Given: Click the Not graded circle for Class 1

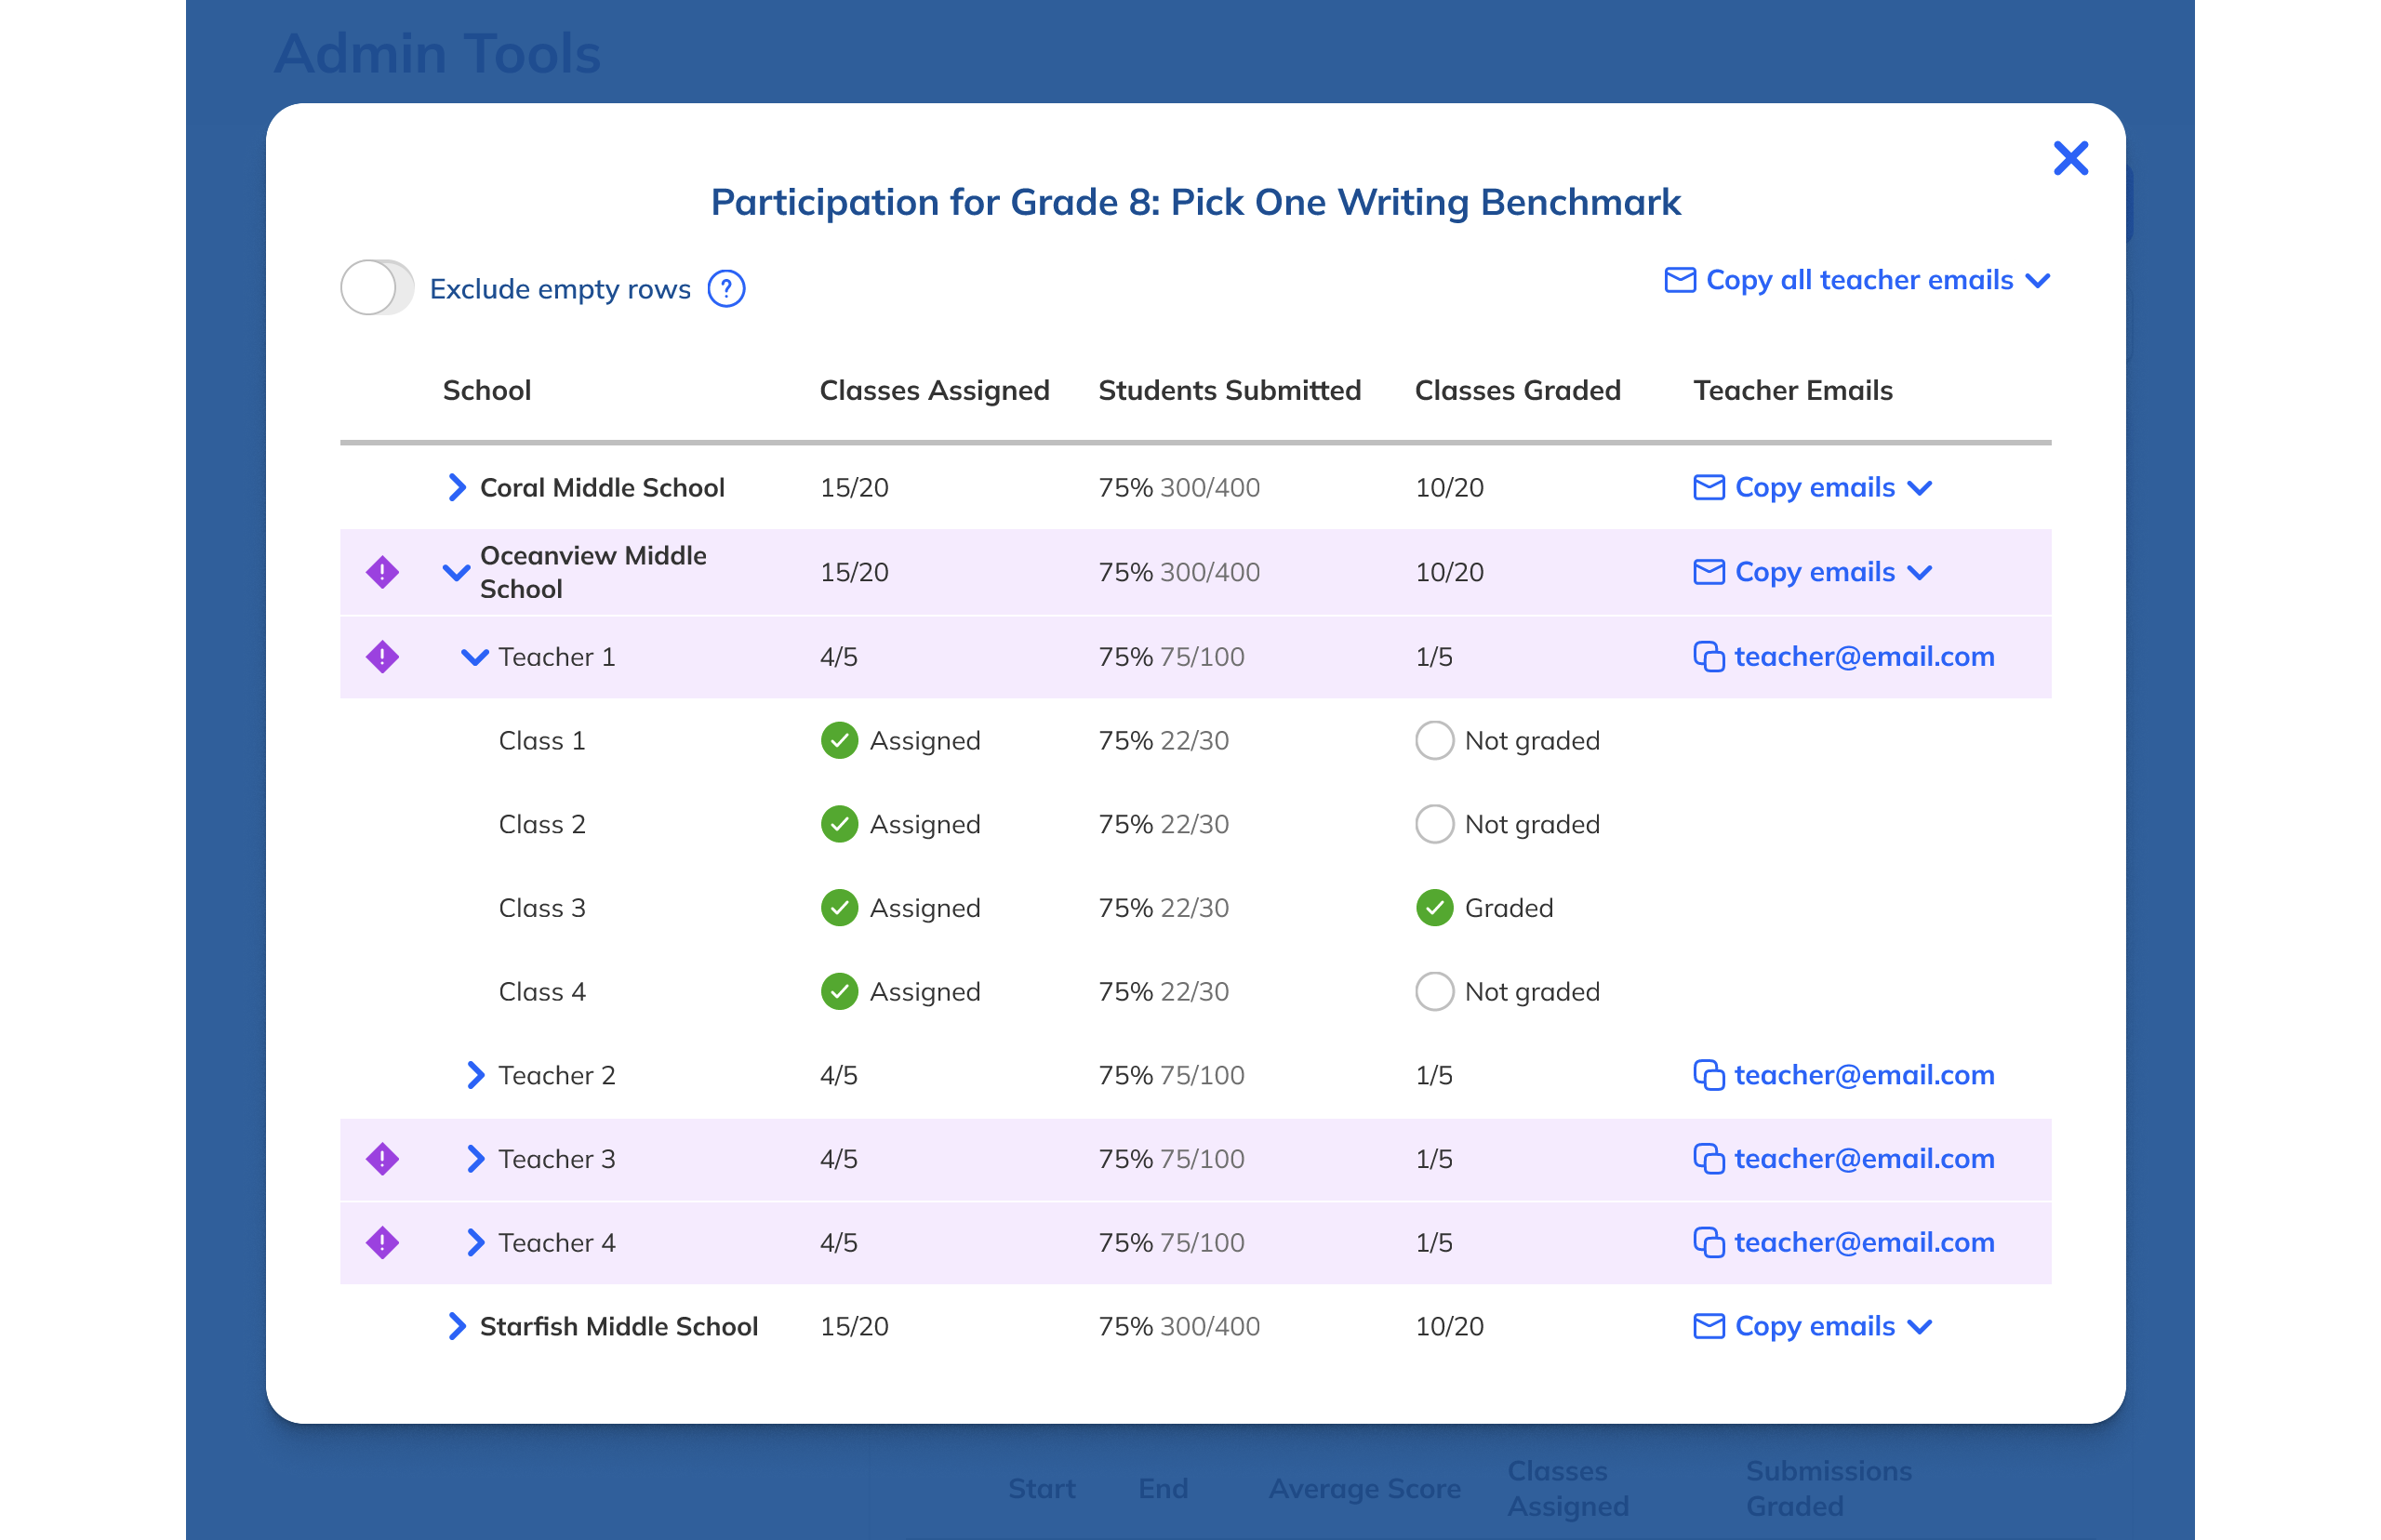Looking at the screenshot, I should 1434,741.
